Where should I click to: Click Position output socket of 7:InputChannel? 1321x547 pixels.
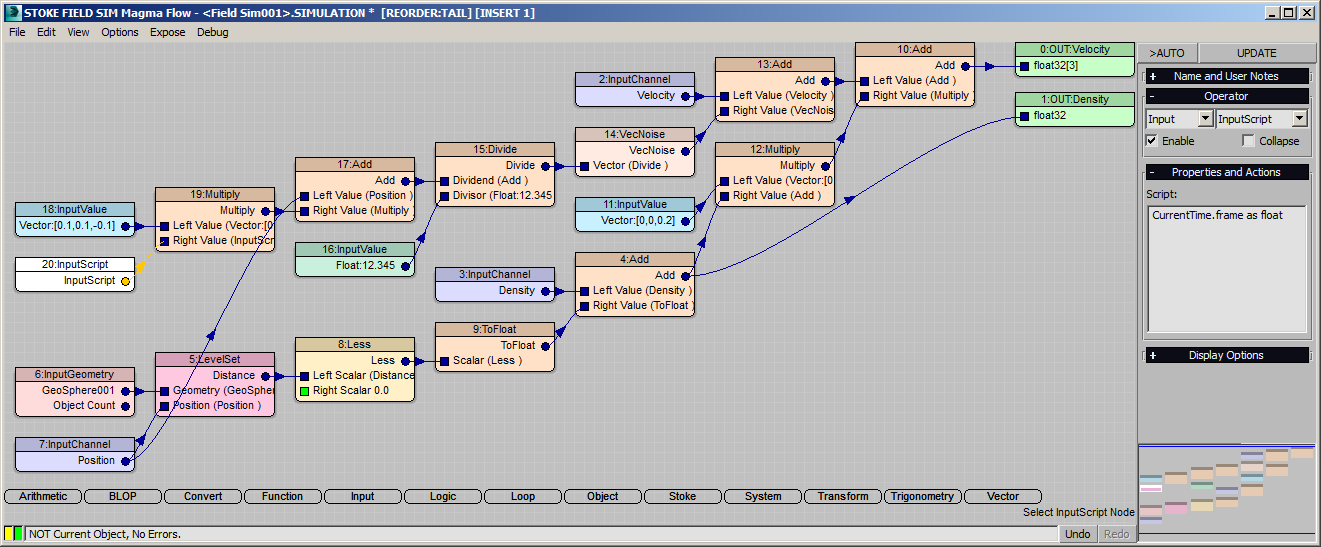coord(125,461)
